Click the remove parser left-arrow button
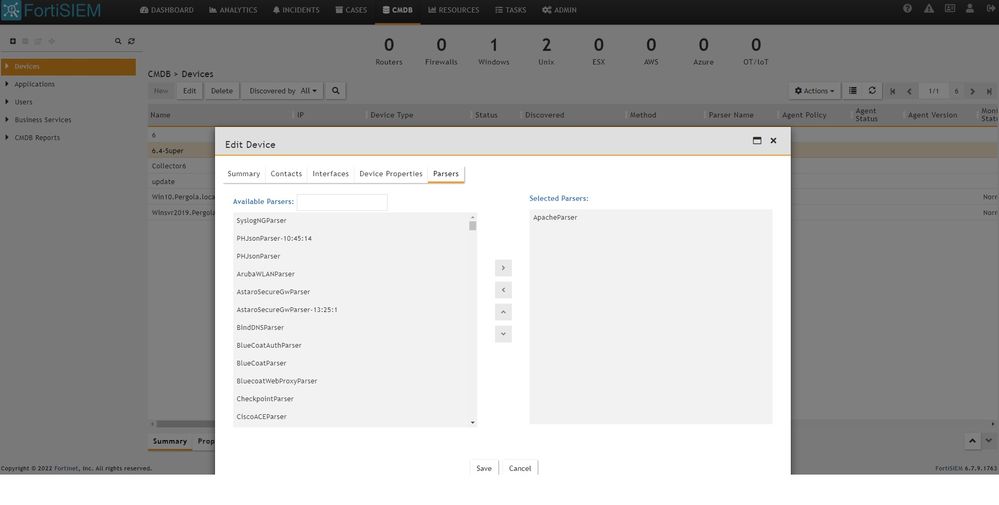999x505 pixels. [503, 290]
